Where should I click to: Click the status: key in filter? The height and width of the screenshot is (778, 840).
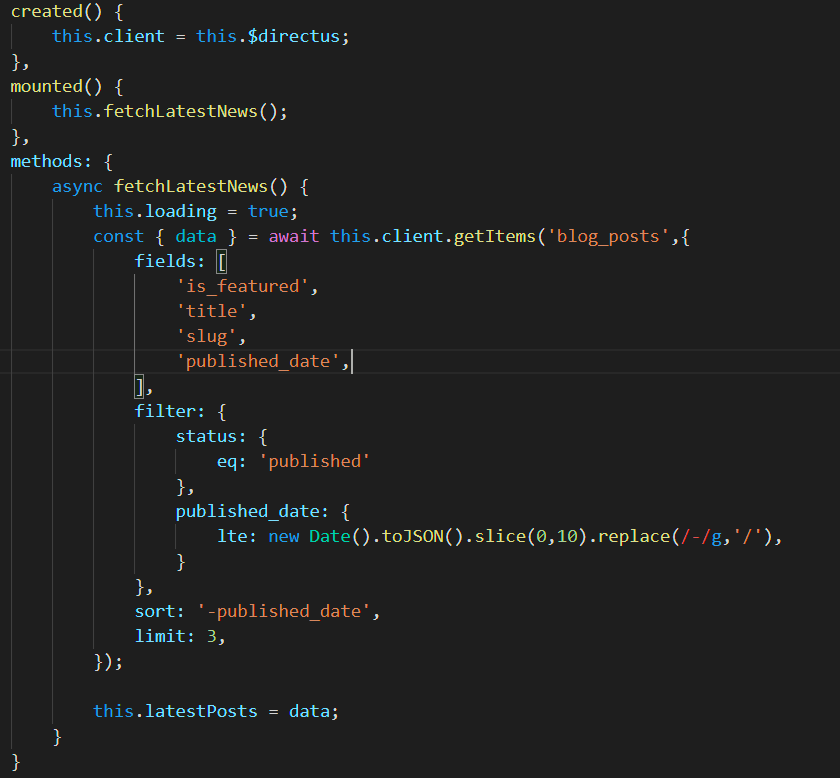pyautogui.click(x=207, y=436)
